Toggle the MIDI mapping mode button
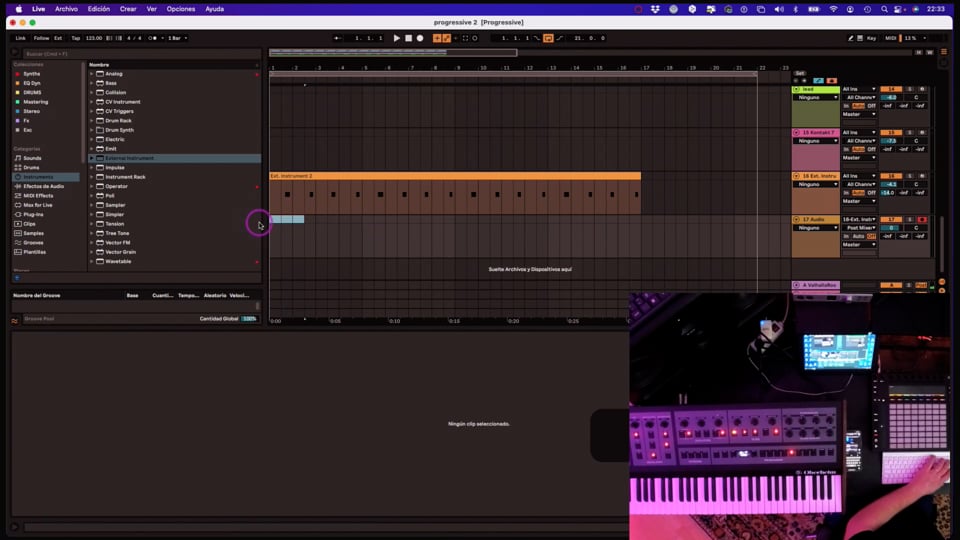 point(891,38)
